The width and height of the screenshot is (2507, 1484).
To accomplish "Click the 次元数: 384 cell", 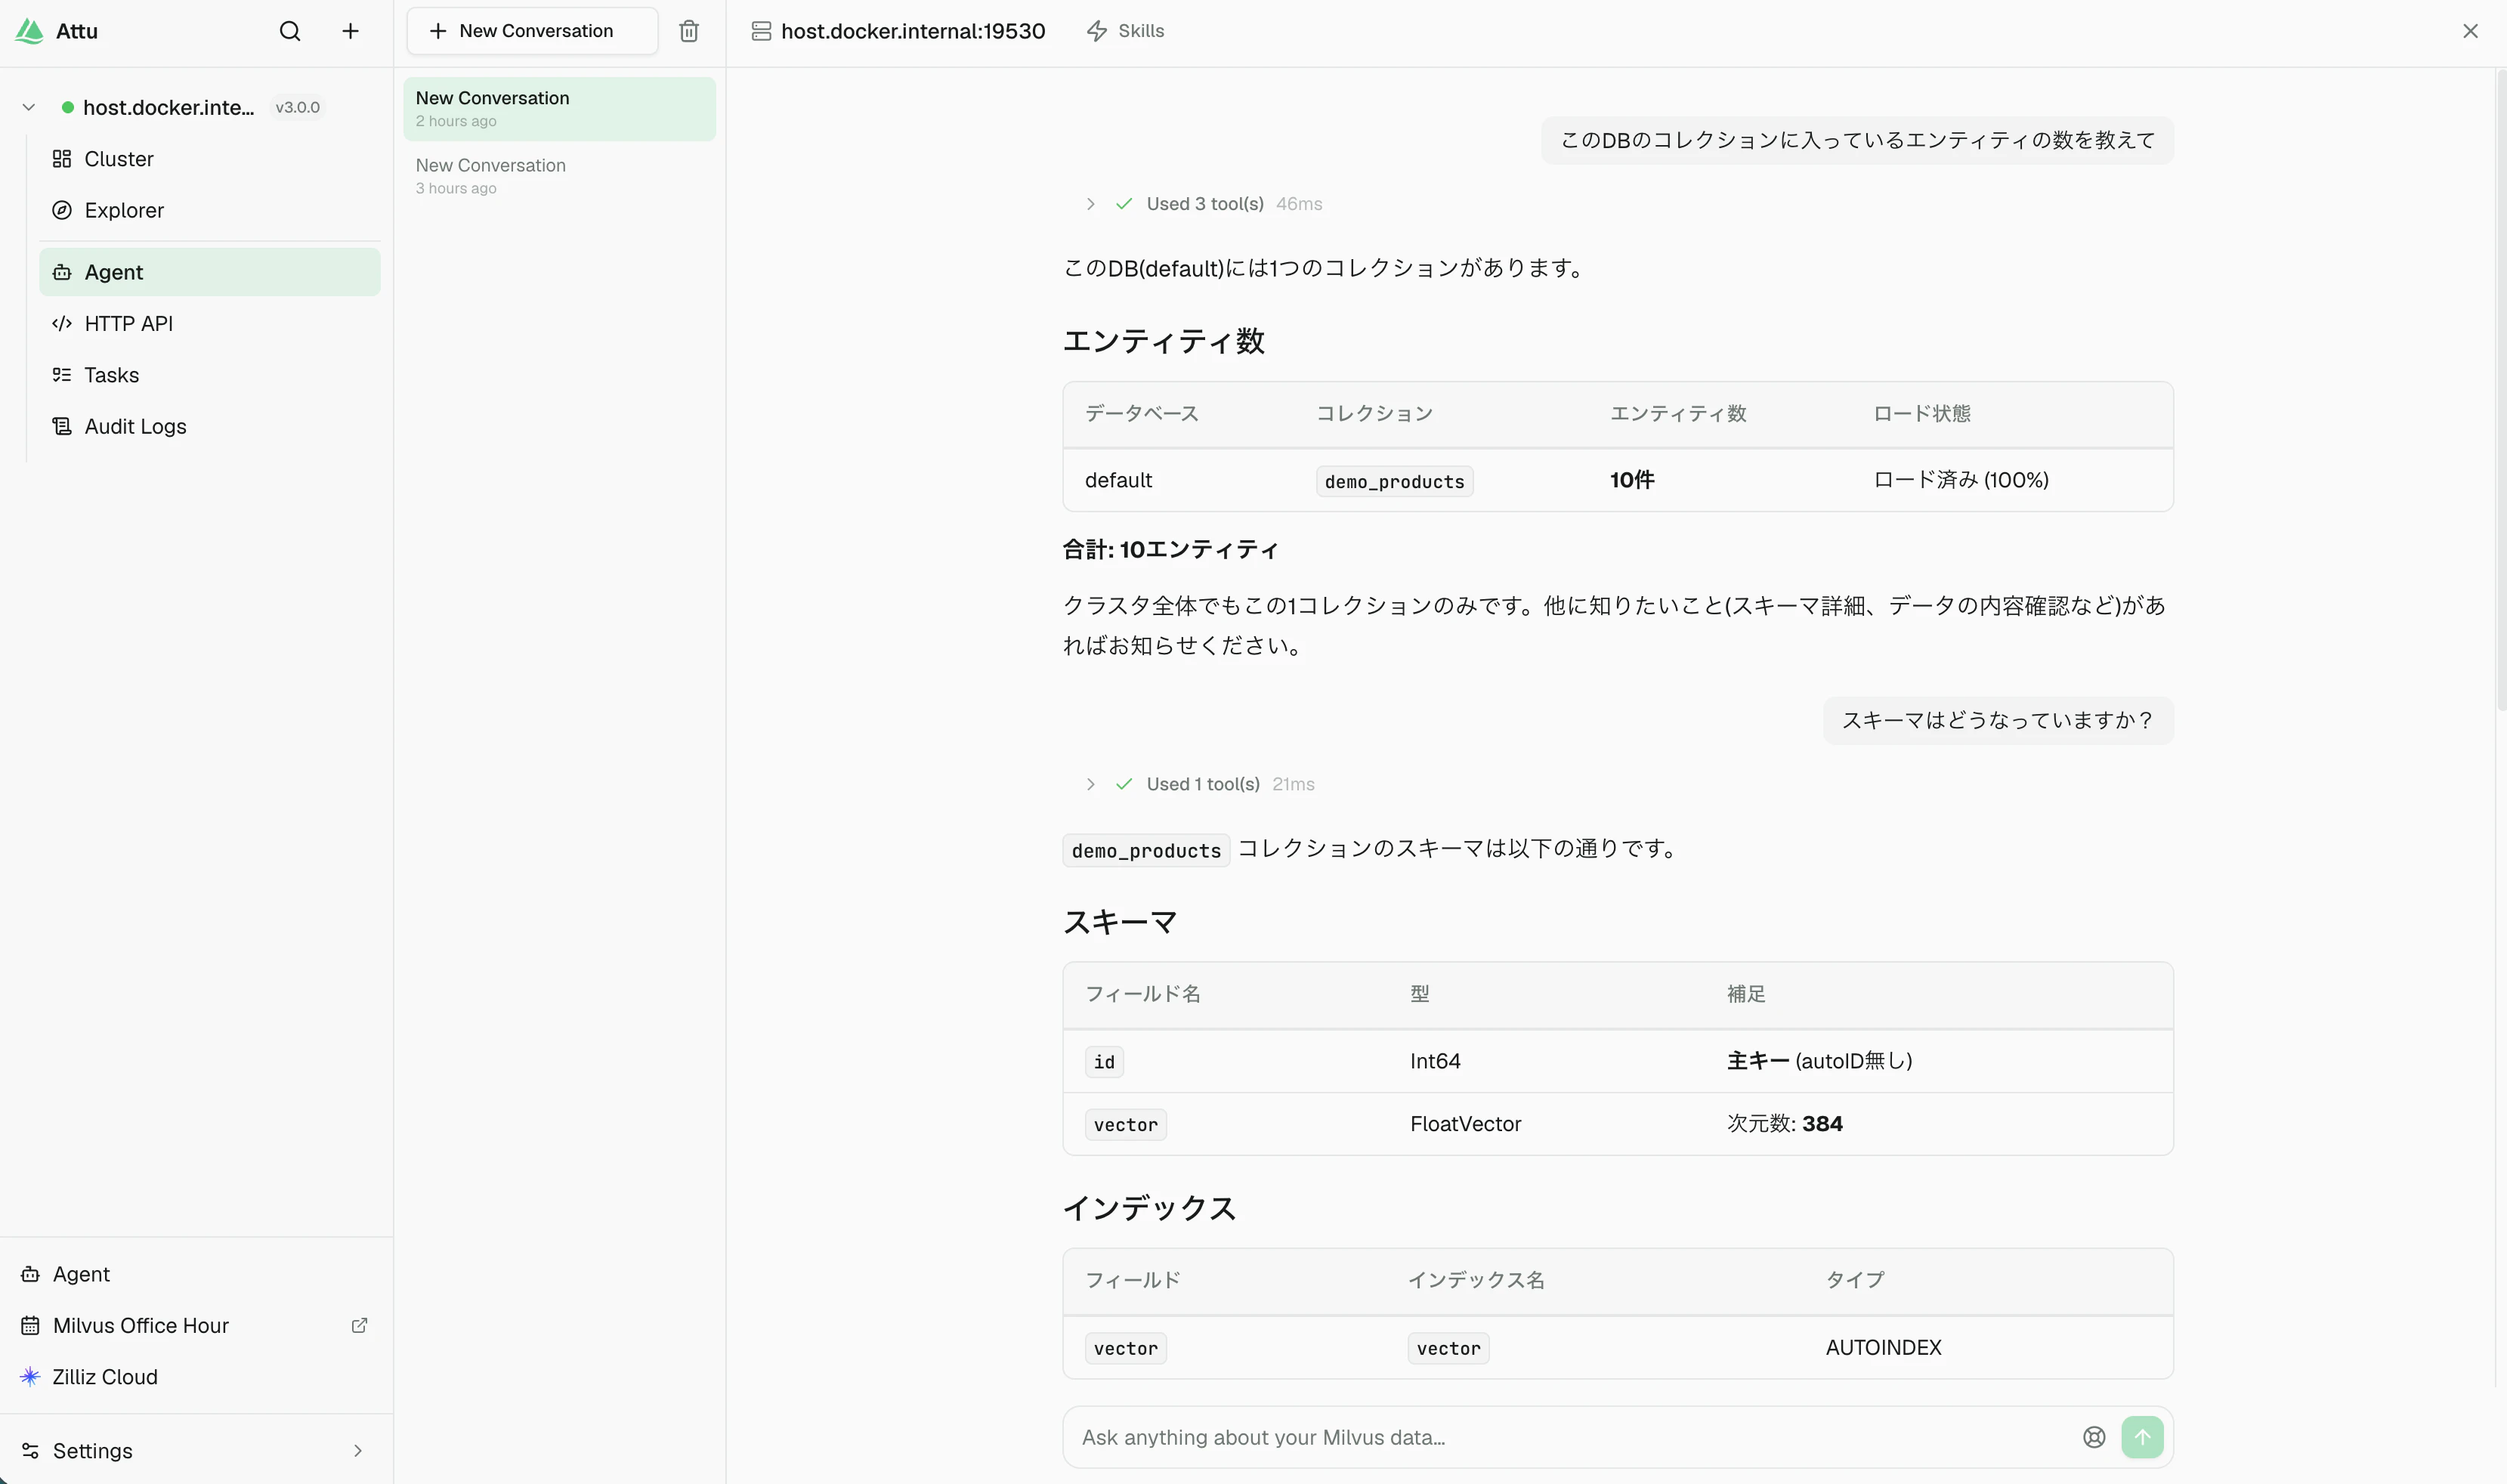I will (x=1784, y=1124).
